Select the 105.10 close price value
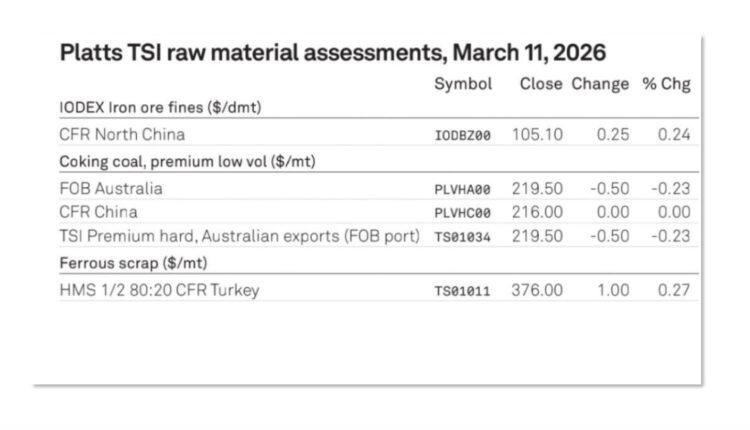 click(538, 135)
